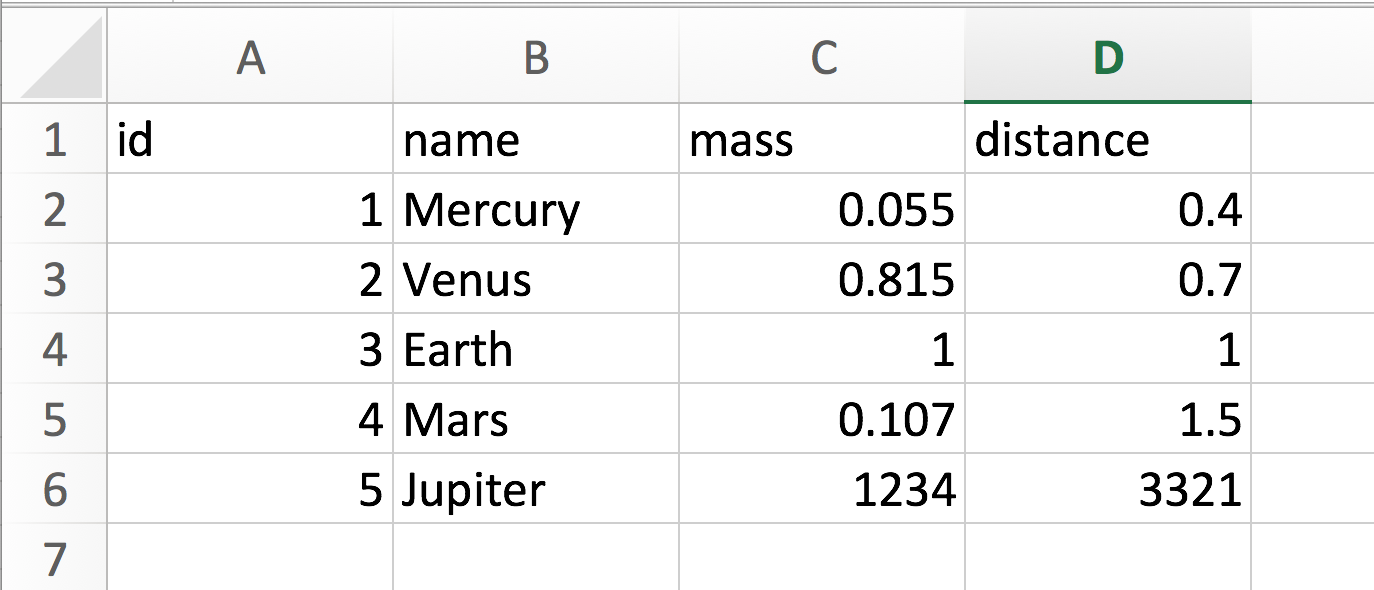Select column C header
Image resolution: width=1374 pixels, height=590 pixels.
(x=822, y=60)
